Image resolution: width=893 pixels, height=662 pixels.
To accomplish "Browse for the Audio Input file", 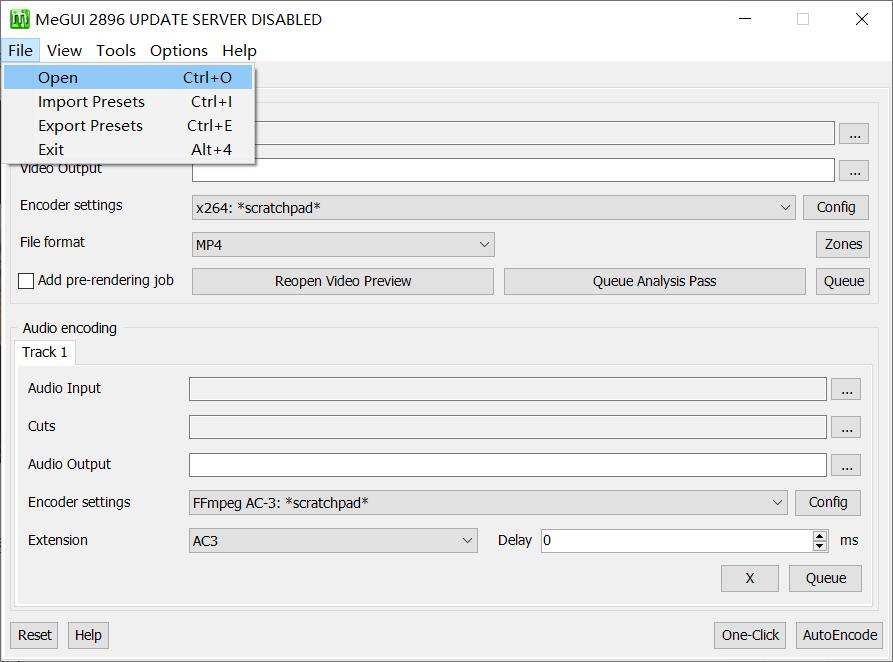I will point(846,389).
